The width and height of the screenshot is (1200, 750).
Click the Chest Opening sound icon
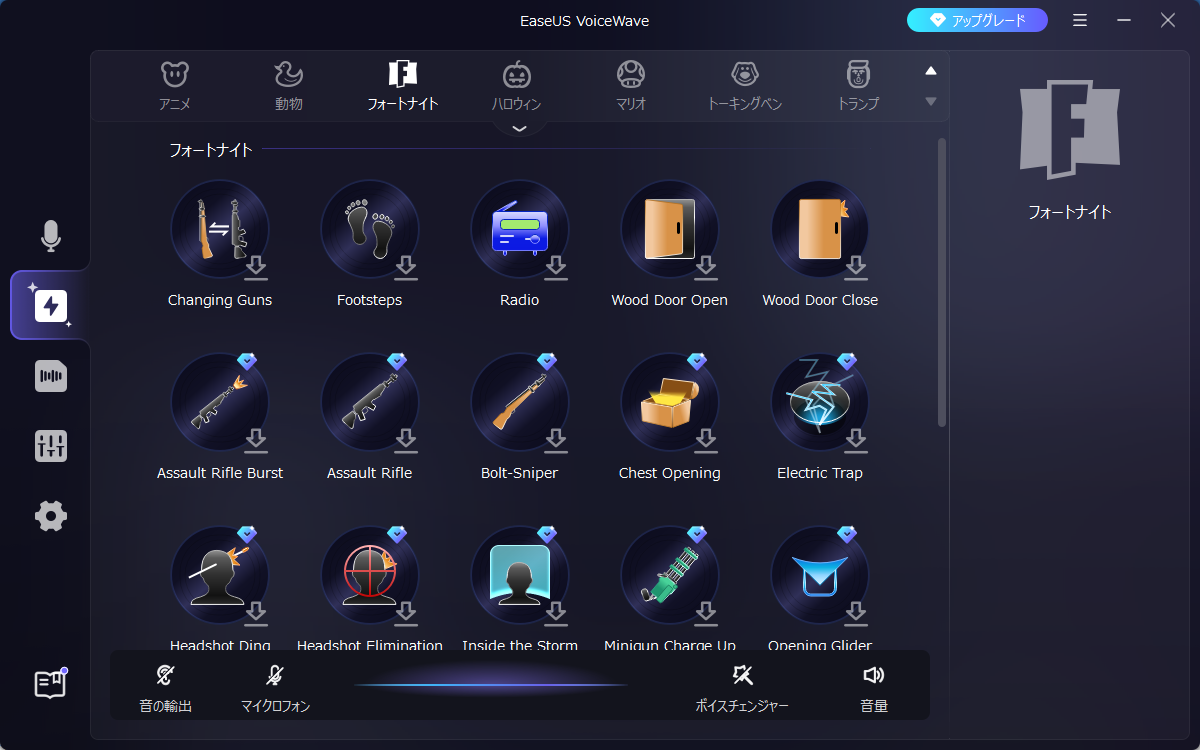point(669,402)
